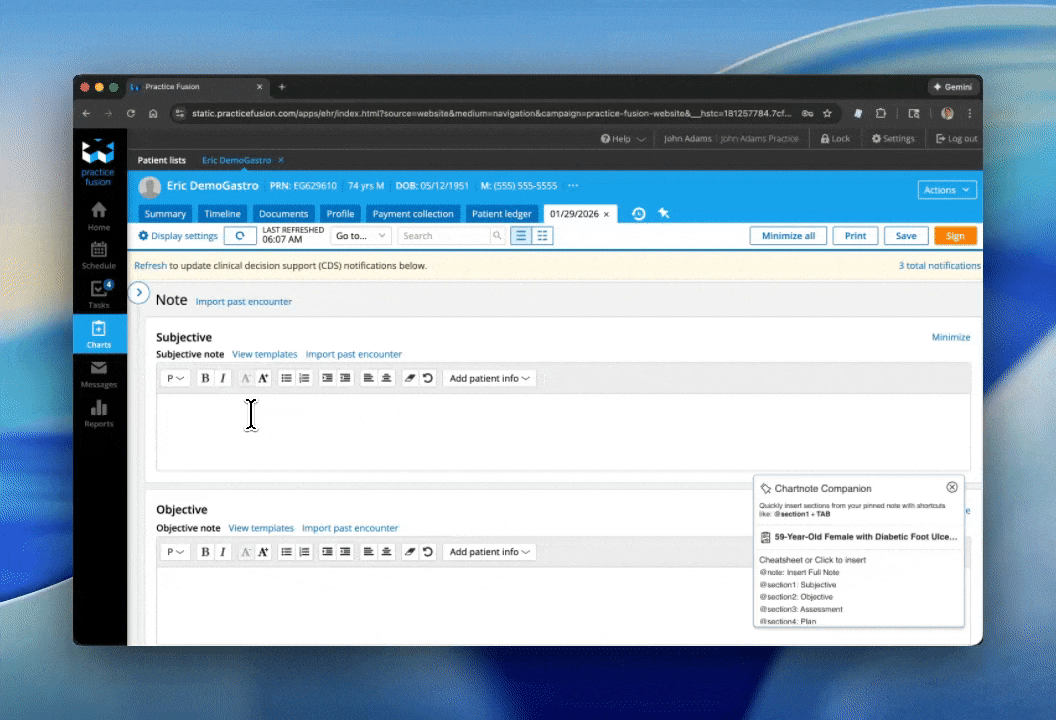Switch to two-column layout view
Viewport: 1056px width, 720px height.
click(542, 236)
